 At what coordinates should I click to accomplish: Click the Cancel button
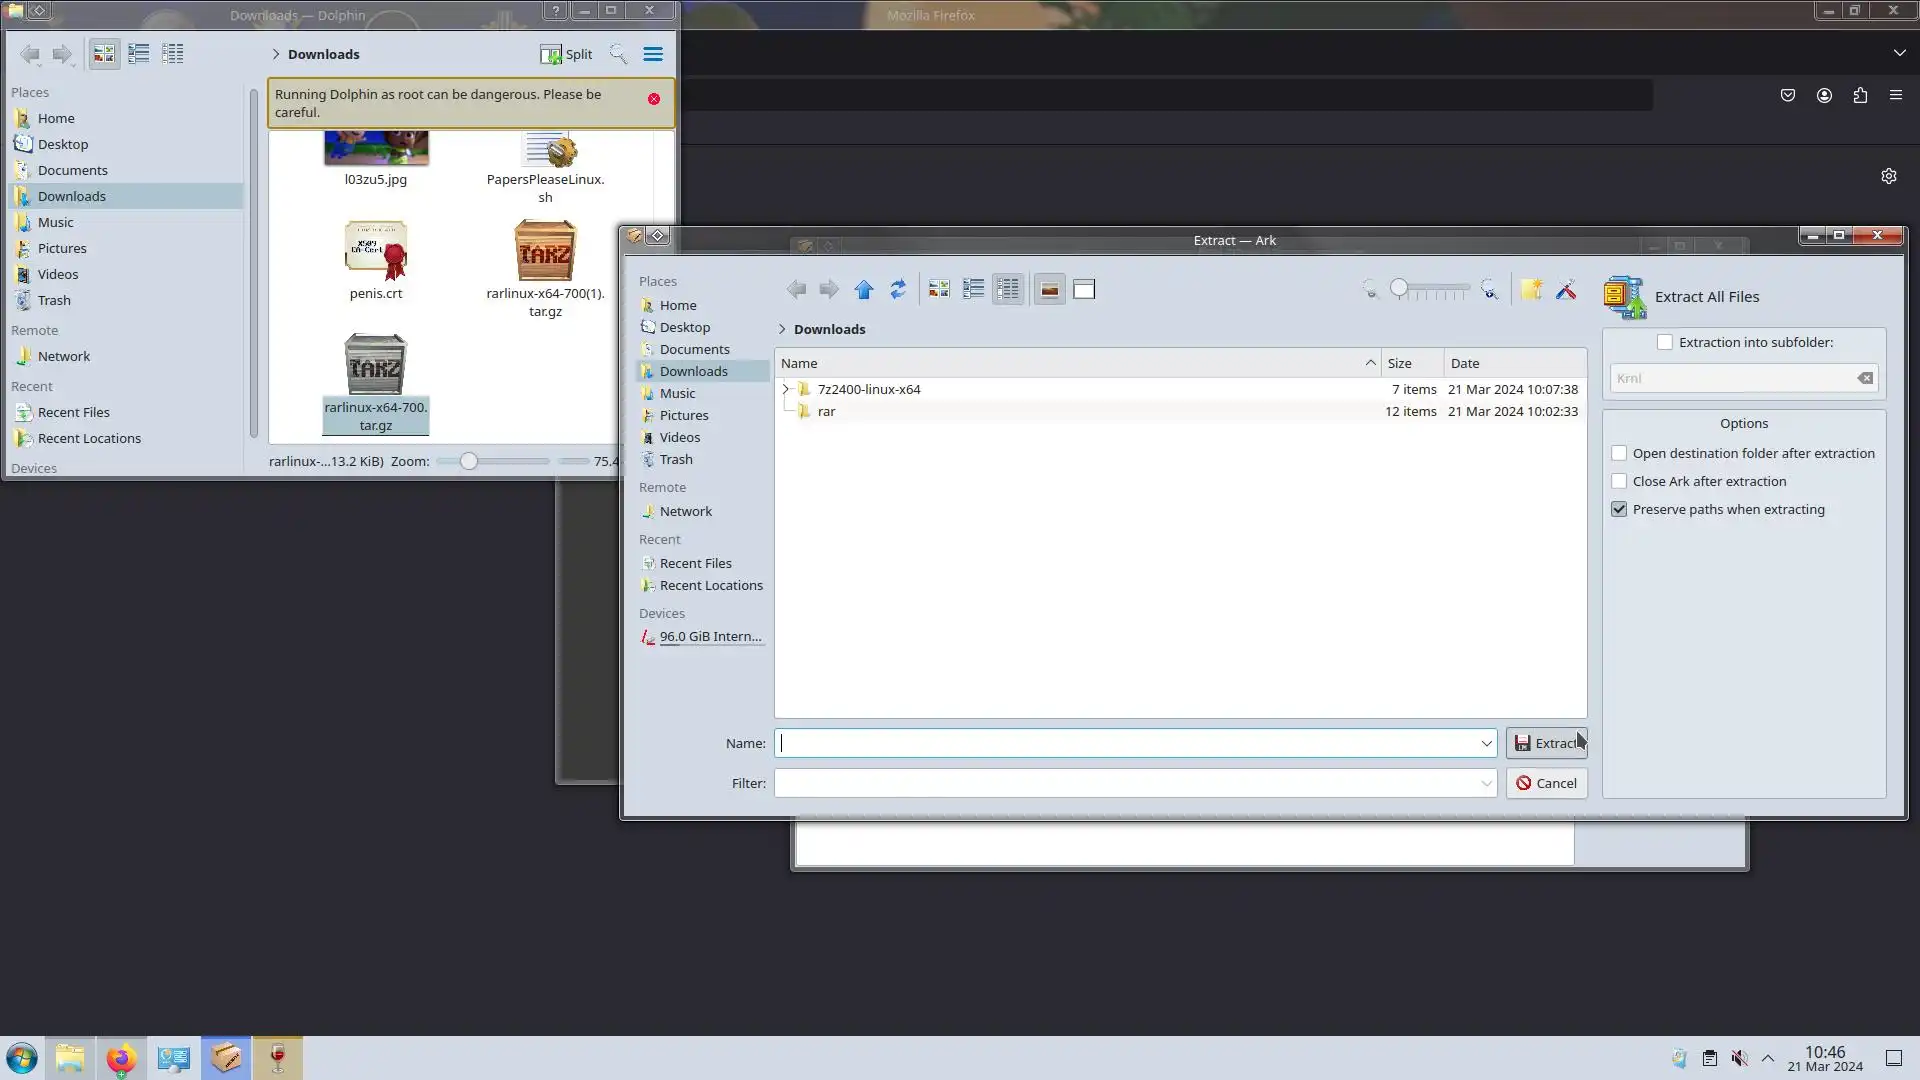point(1546,783)
